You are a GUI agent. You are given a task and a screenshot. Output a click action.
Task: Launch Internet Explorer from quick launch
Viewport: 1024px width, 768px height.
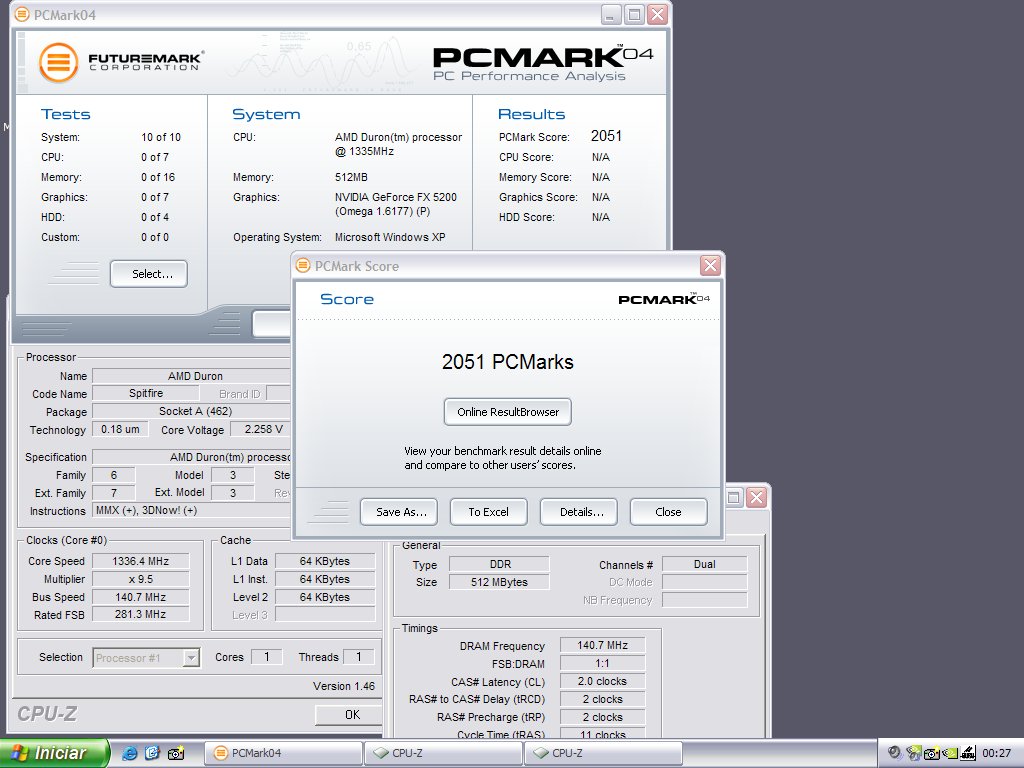pyautogui.click(x=129, y=753)
